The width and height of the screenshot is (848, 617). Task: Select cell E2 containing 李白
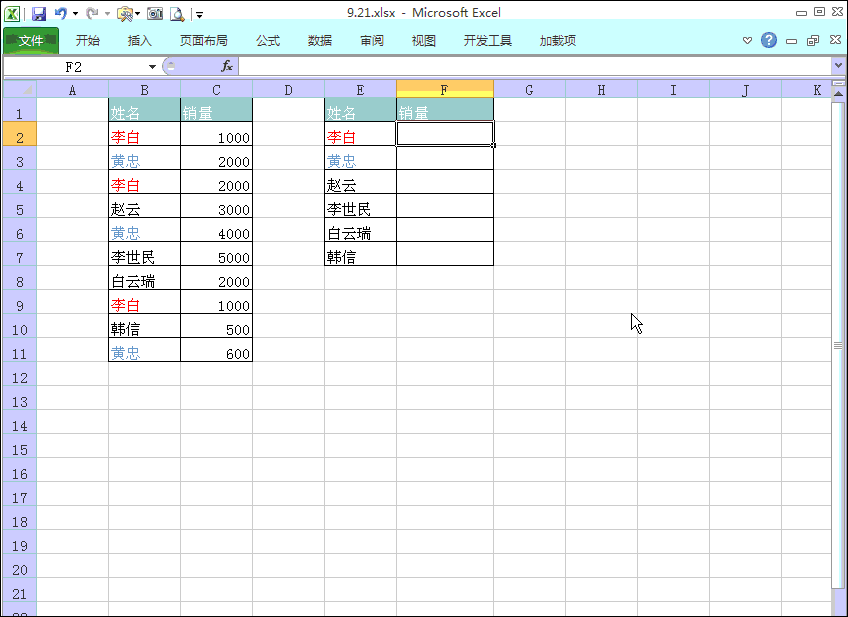(x=360, y=134)
